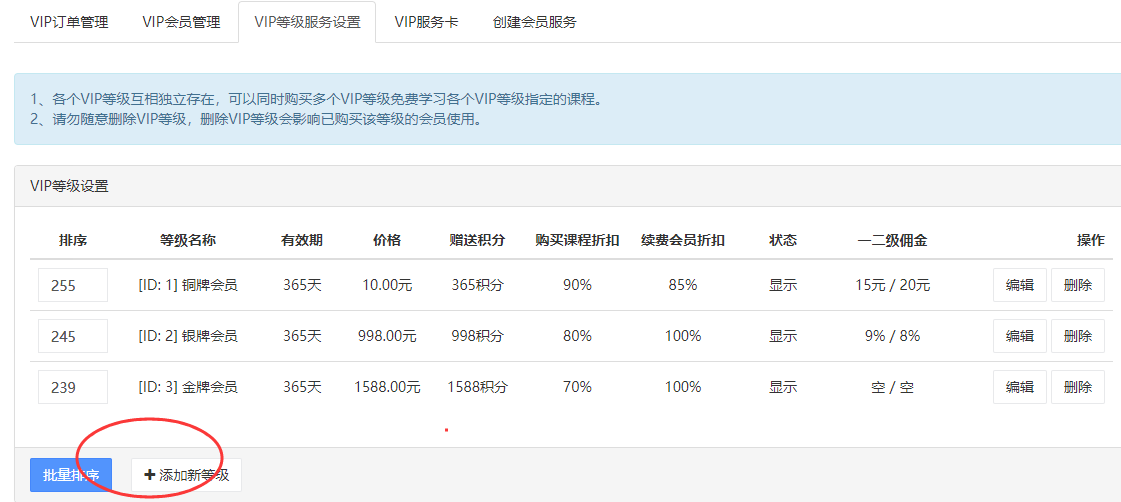The image size is (1121, 502).
Task: Click the 价格 column header
Action: pyautogui.click(x=387, y=240)
